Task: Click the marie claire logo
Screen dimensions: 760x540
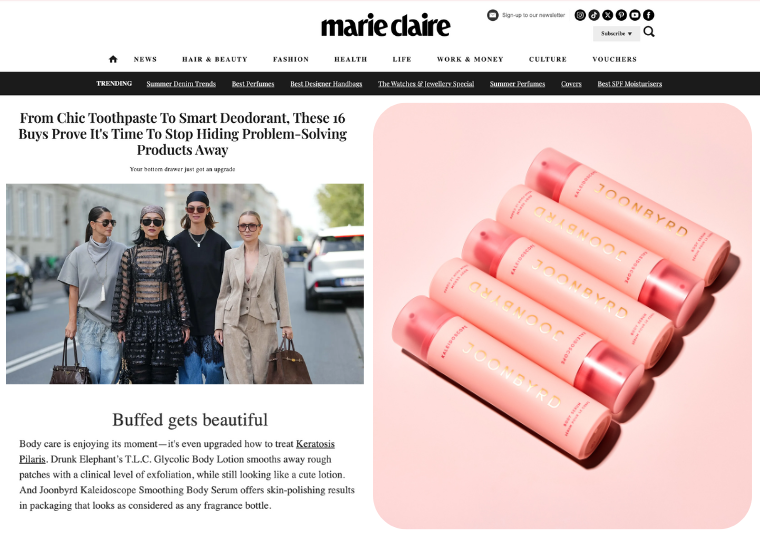Action: pyautogui.click(x=386, y=26)
